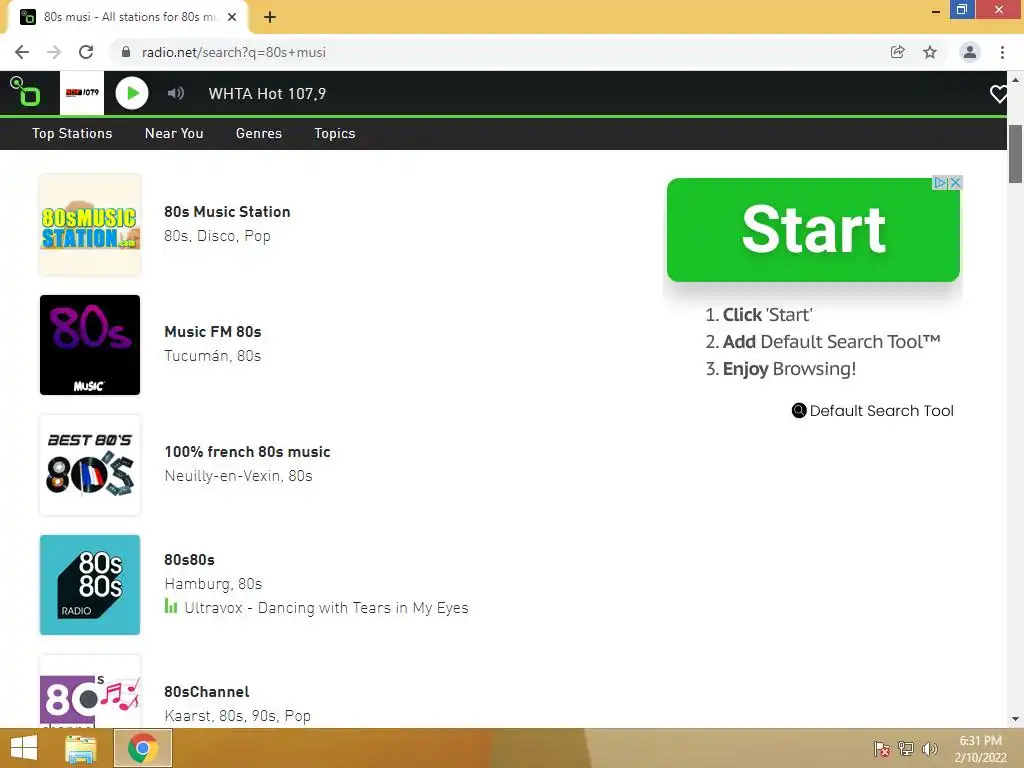Screen dimensions: 1024x768
Task: Open system volume tray icon
Action: [x=930, y=749]
